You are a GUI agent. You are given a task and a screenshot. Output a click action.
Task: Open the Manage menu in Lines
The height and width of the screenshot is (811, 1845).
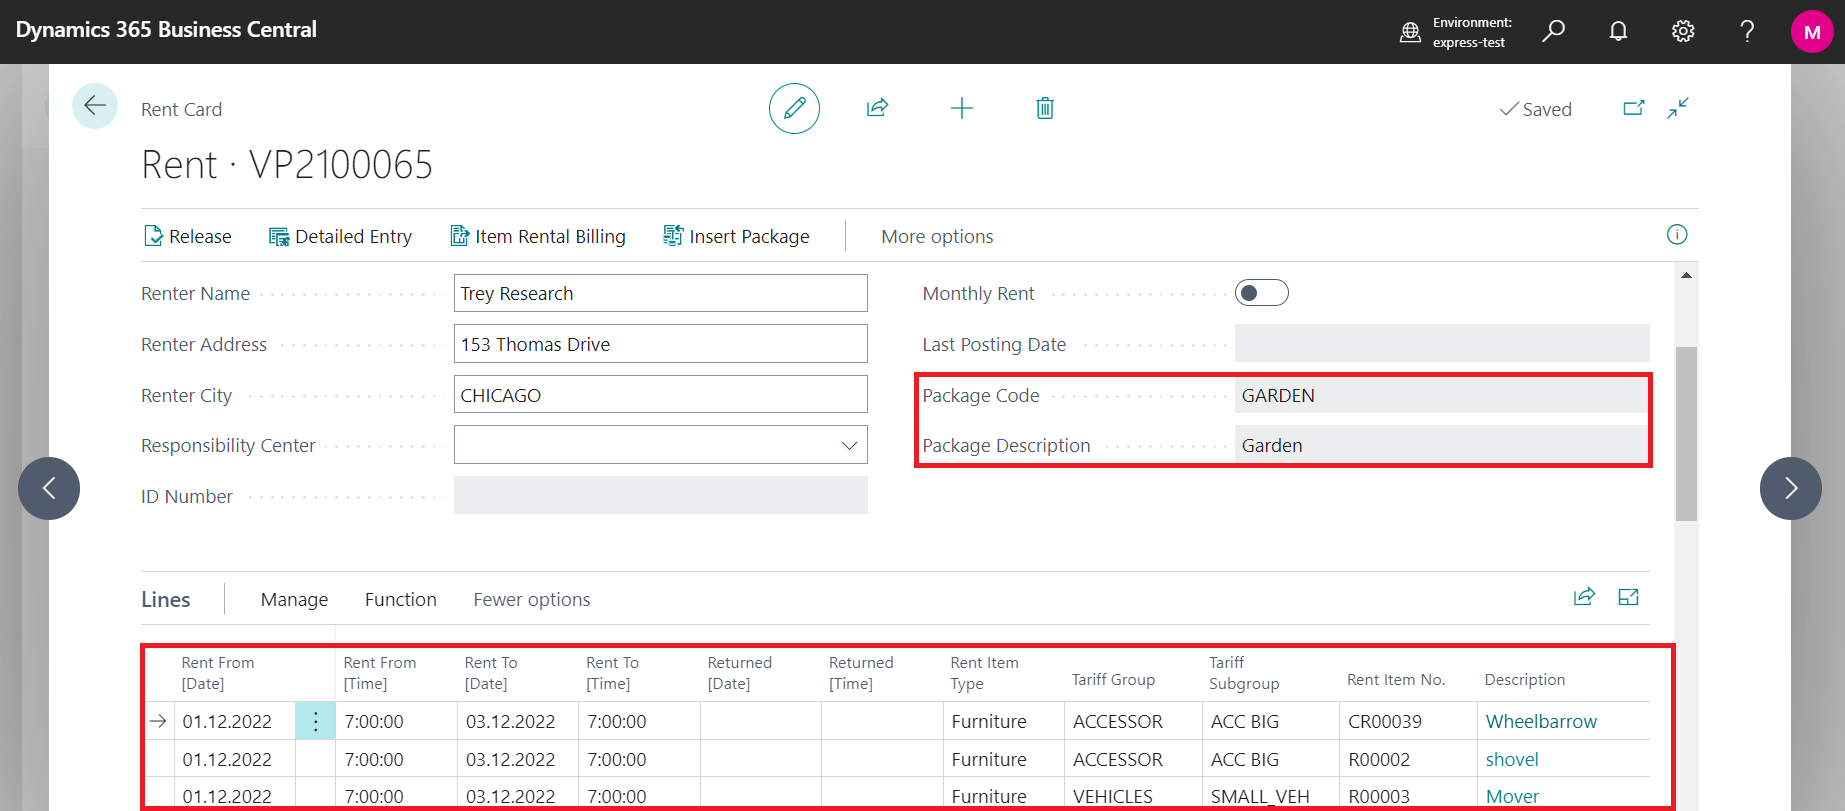294,600
